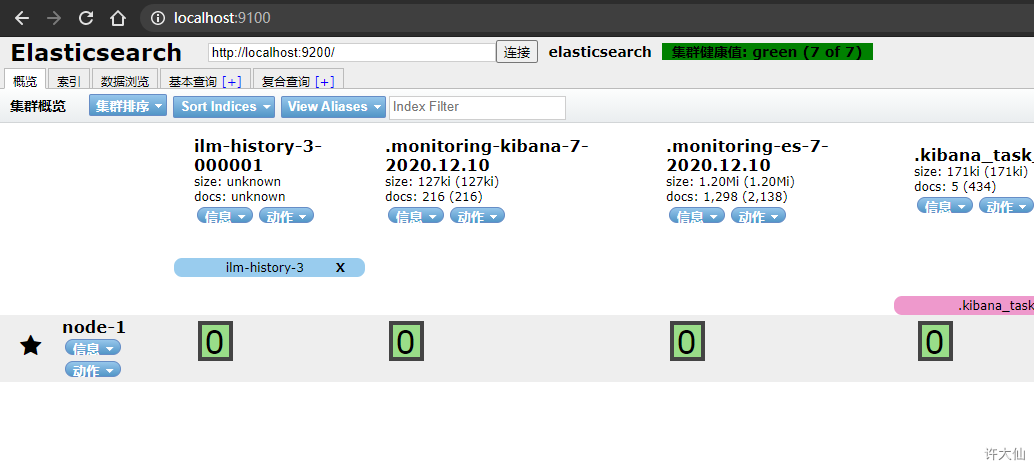The image size is (1034, 470).
Task: Click the 'size: 1.20Mi (1.20Mi)' text
Action: (x=731, y=182)
